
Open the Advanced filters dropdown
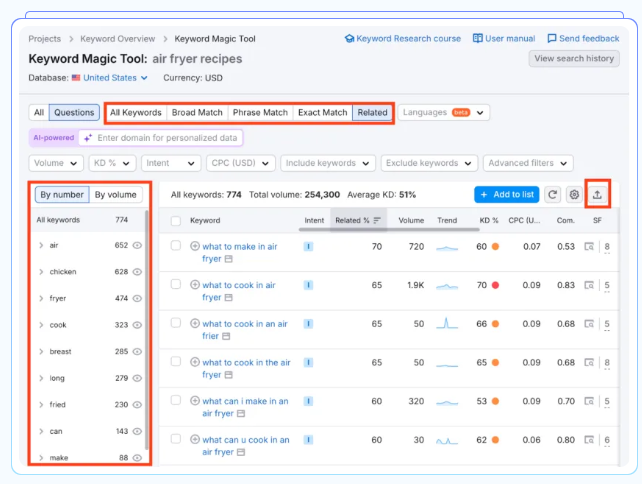(x=528, y=163)
